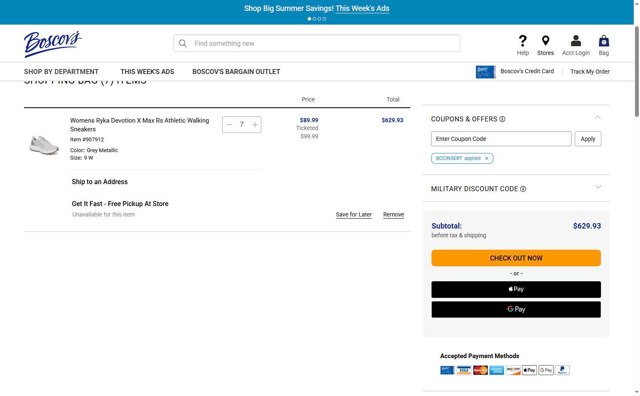Click the Mastercard payment method icon
The image size is (640, 396).
coord(480,370)
